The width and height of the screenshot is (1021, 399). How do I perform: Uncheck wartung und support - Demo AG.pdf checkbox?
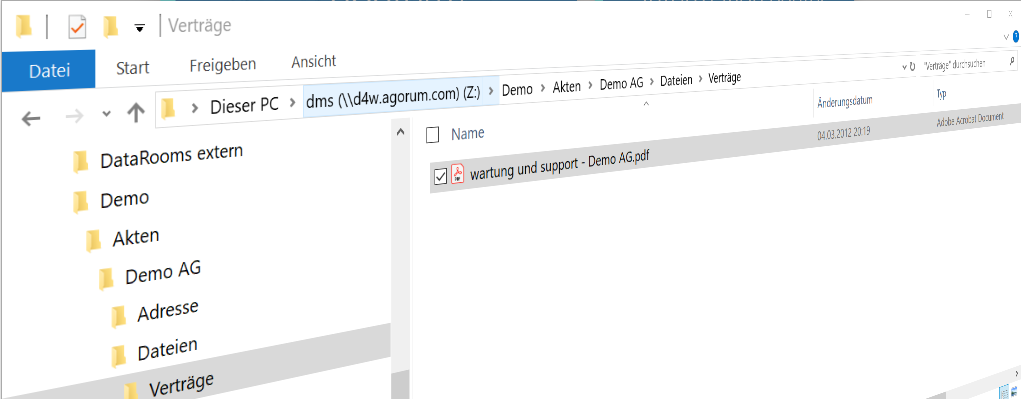[440, 176]
